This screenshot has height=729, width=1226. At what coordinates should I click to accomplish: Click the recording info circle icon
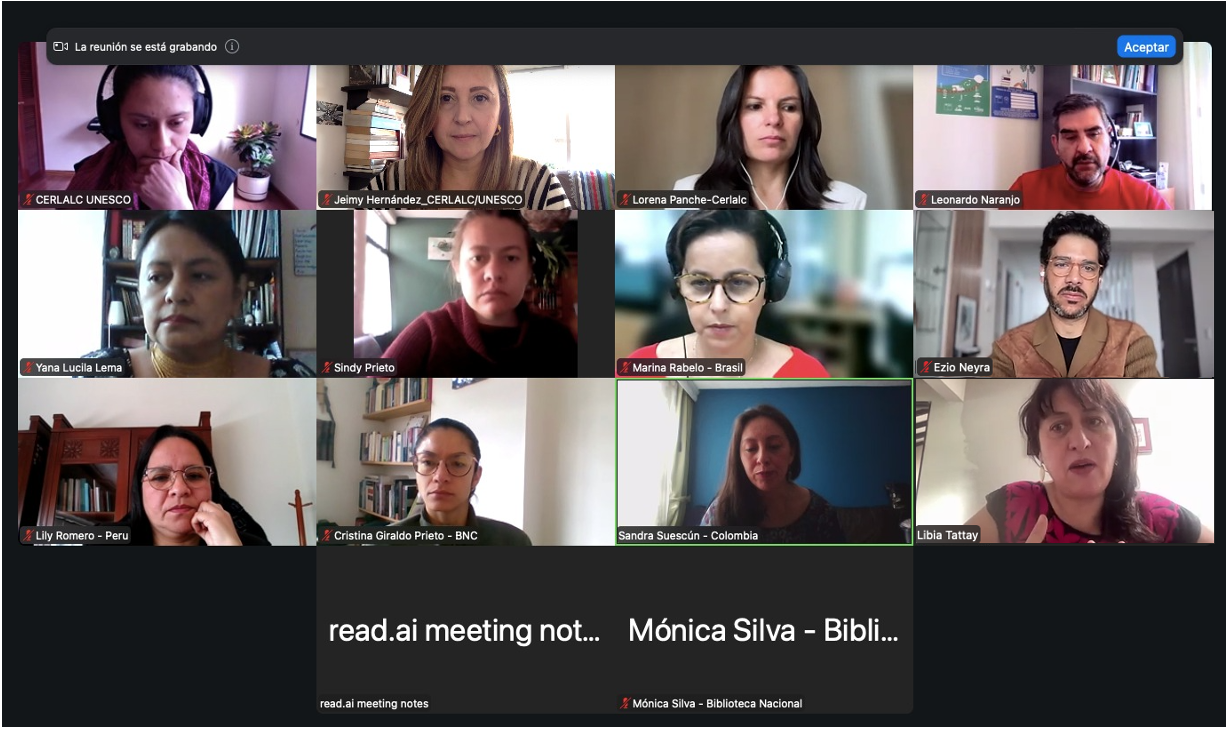click(x=232, y=47)
